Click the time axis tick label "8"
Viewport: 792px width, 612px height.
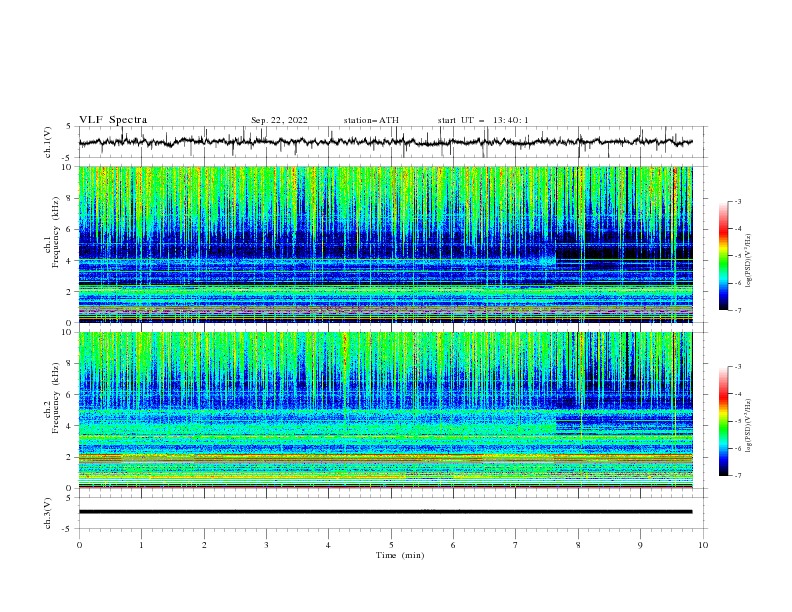tap(578, 545)
